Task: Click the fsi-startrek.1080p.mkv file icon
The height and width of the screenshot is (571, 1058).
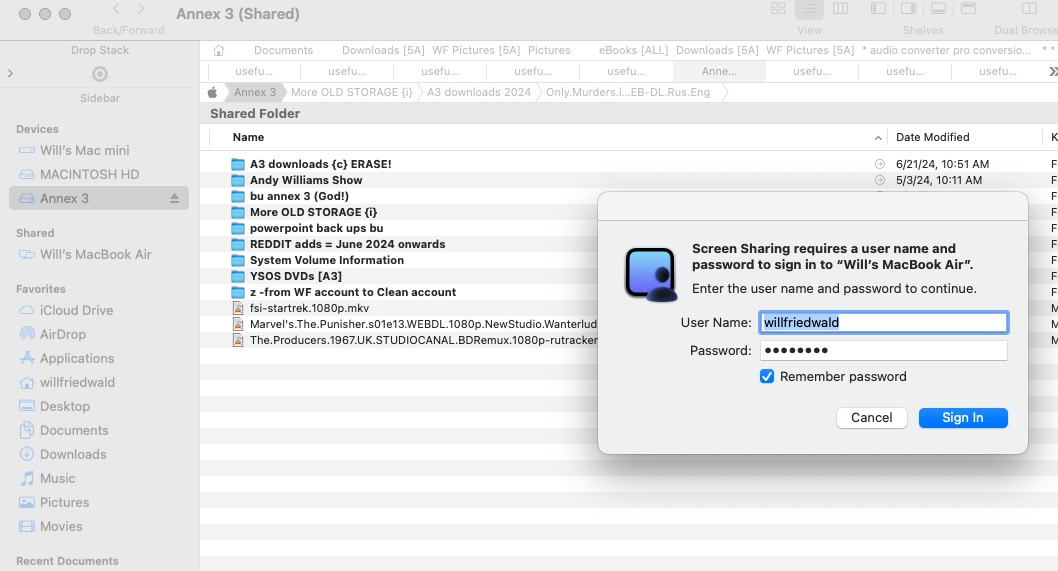Action: click(x=238, y=308)
